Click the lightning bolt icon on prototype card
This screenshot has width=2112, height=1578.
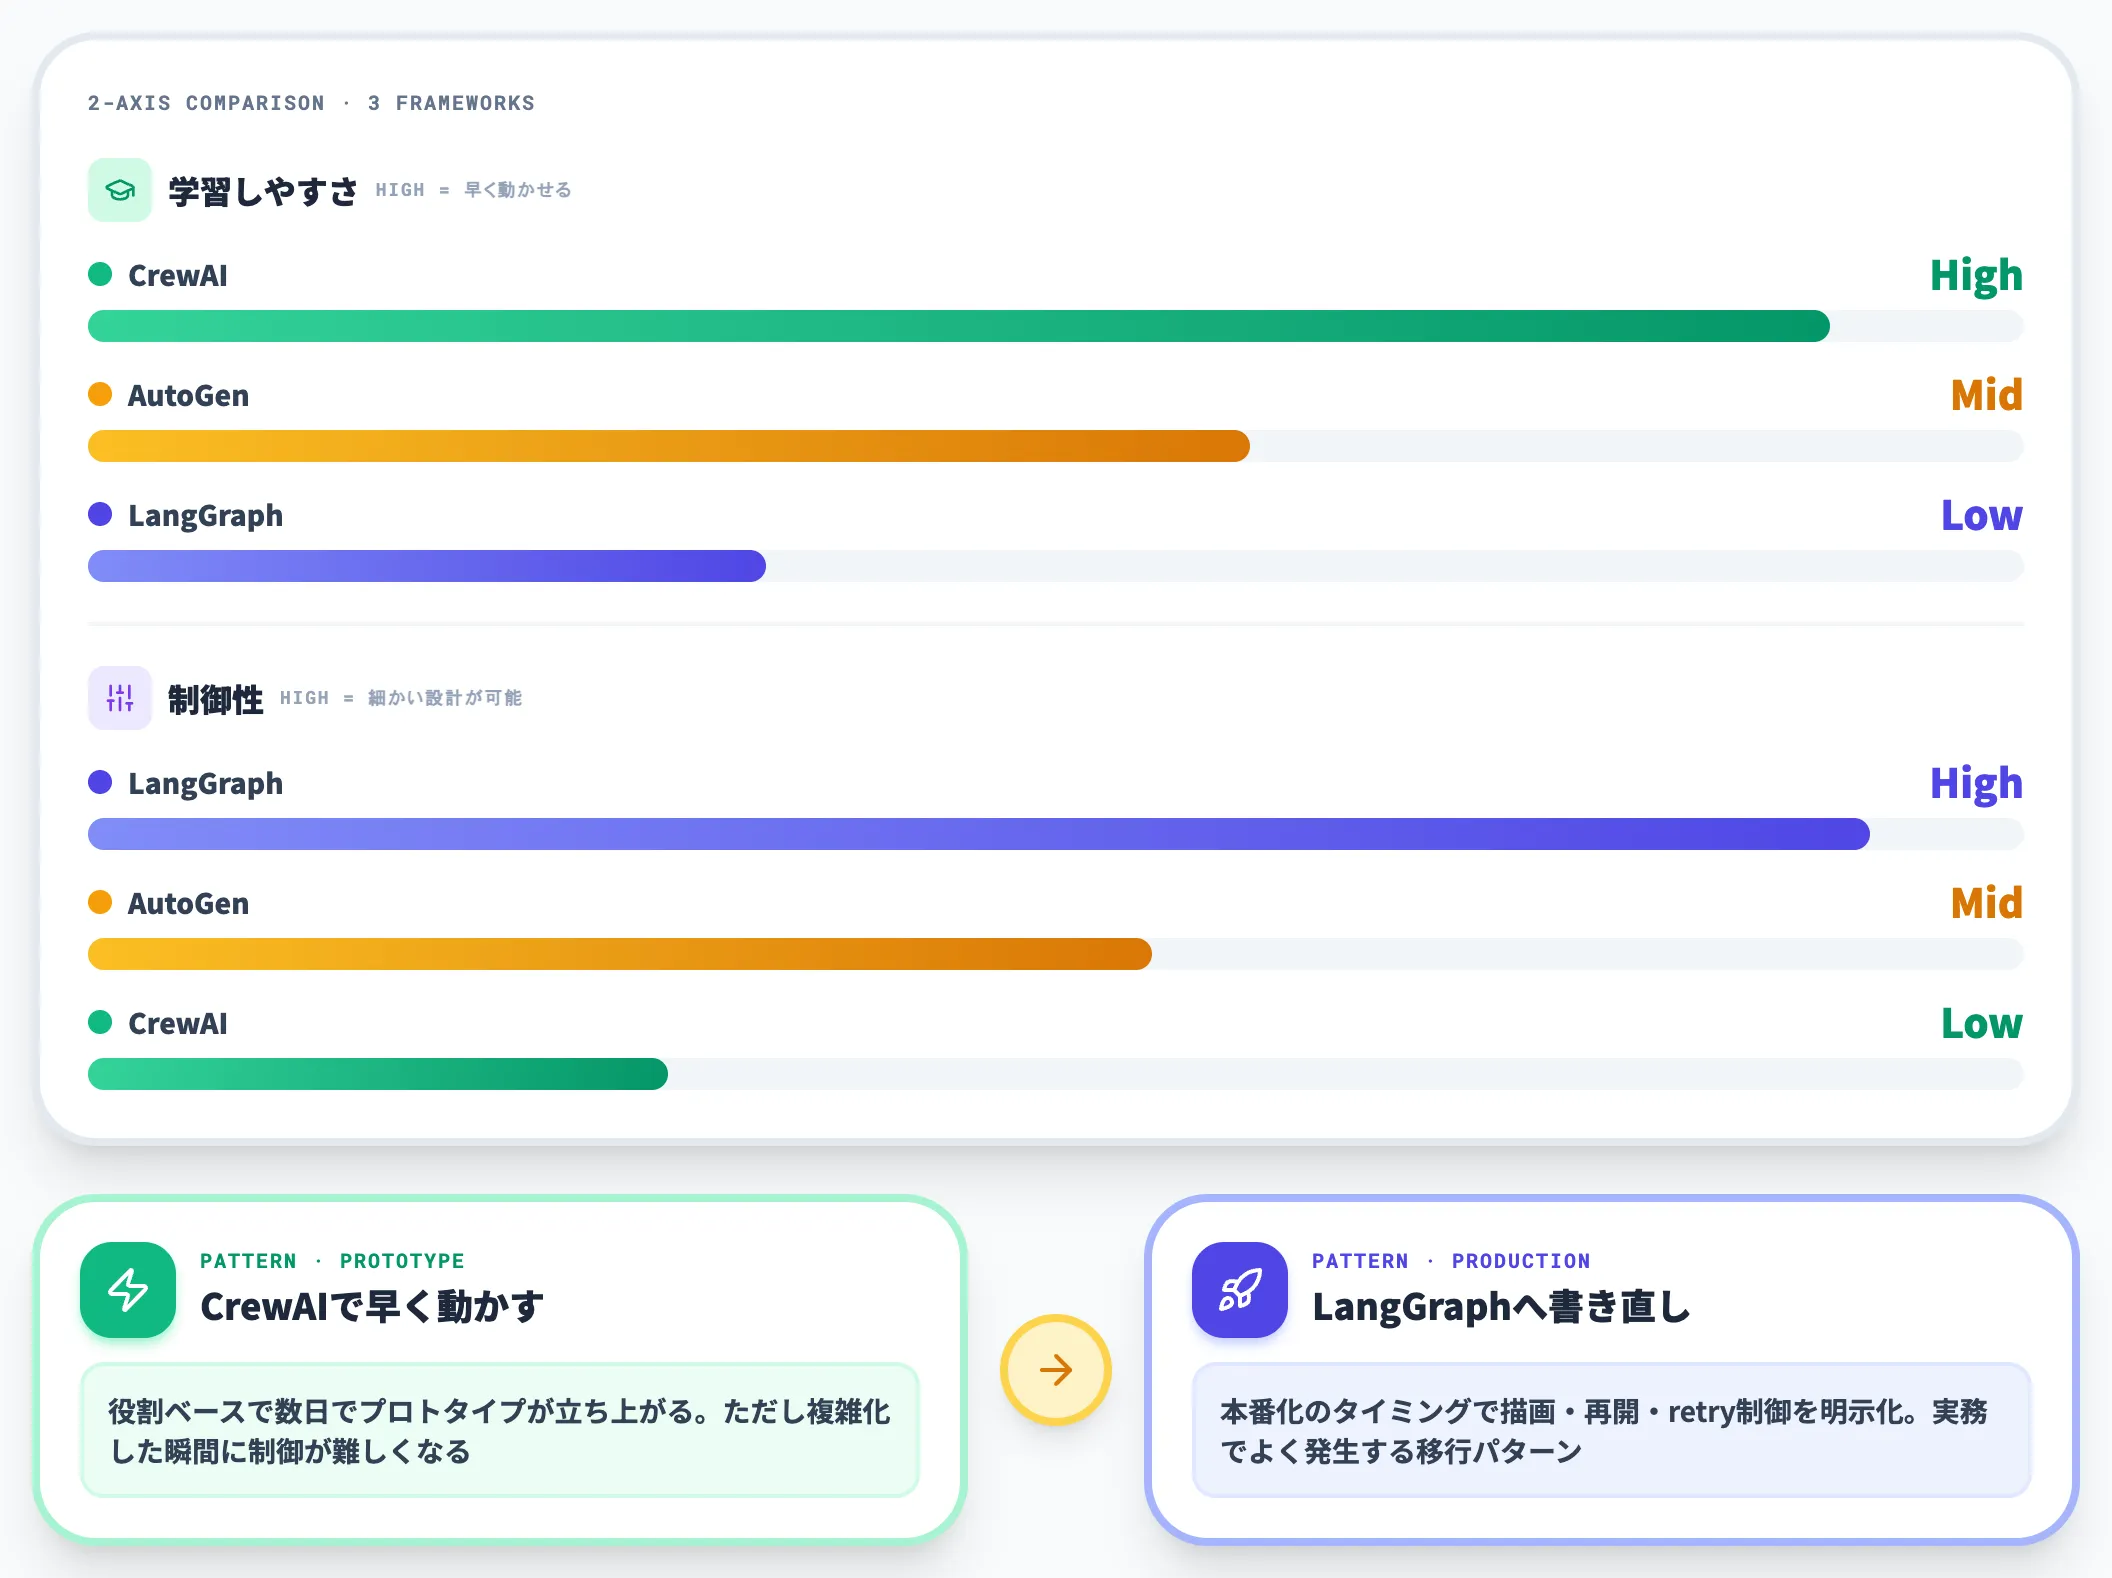coord(128,1290)
